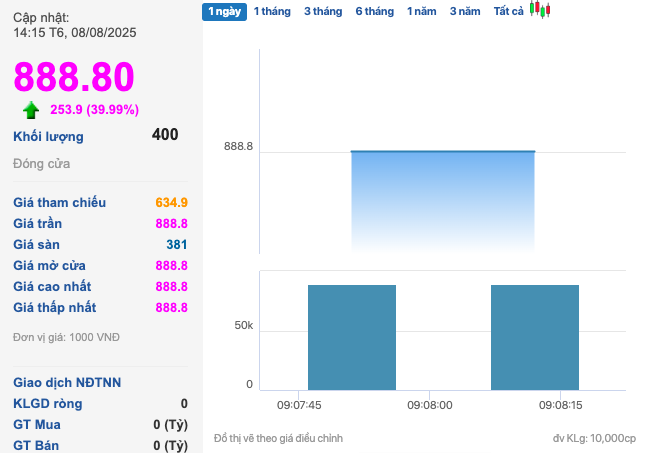This screenshot has height=453, width=665.
Task: Click the floor price value 381
Action: [176, 245]
